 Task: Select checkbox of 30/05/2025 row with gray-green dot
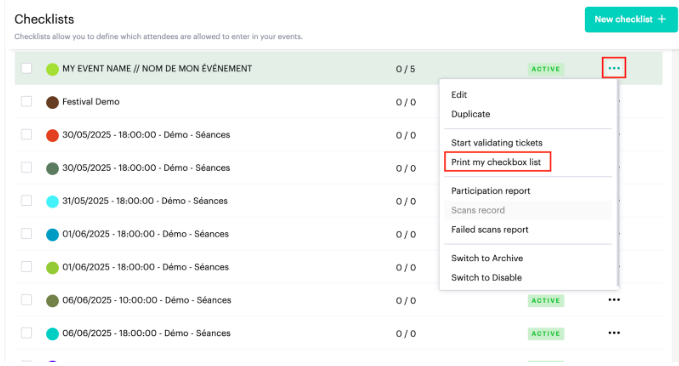point(26,167)
